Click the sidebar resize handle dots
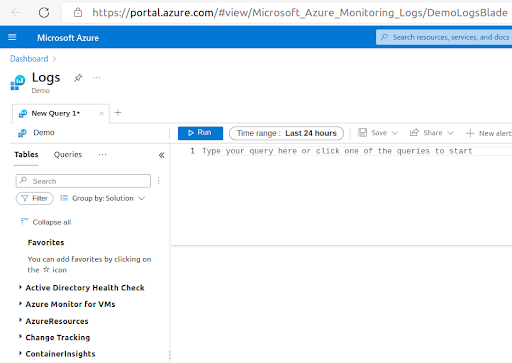512x363 pixels. 170,355
